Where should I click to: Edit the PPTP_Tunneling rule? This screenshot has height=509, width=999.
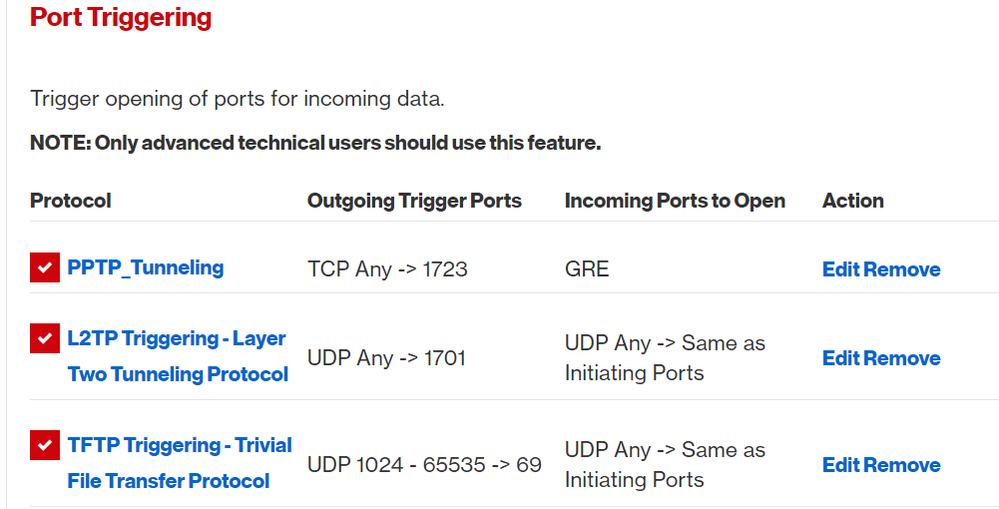[841, 269]
